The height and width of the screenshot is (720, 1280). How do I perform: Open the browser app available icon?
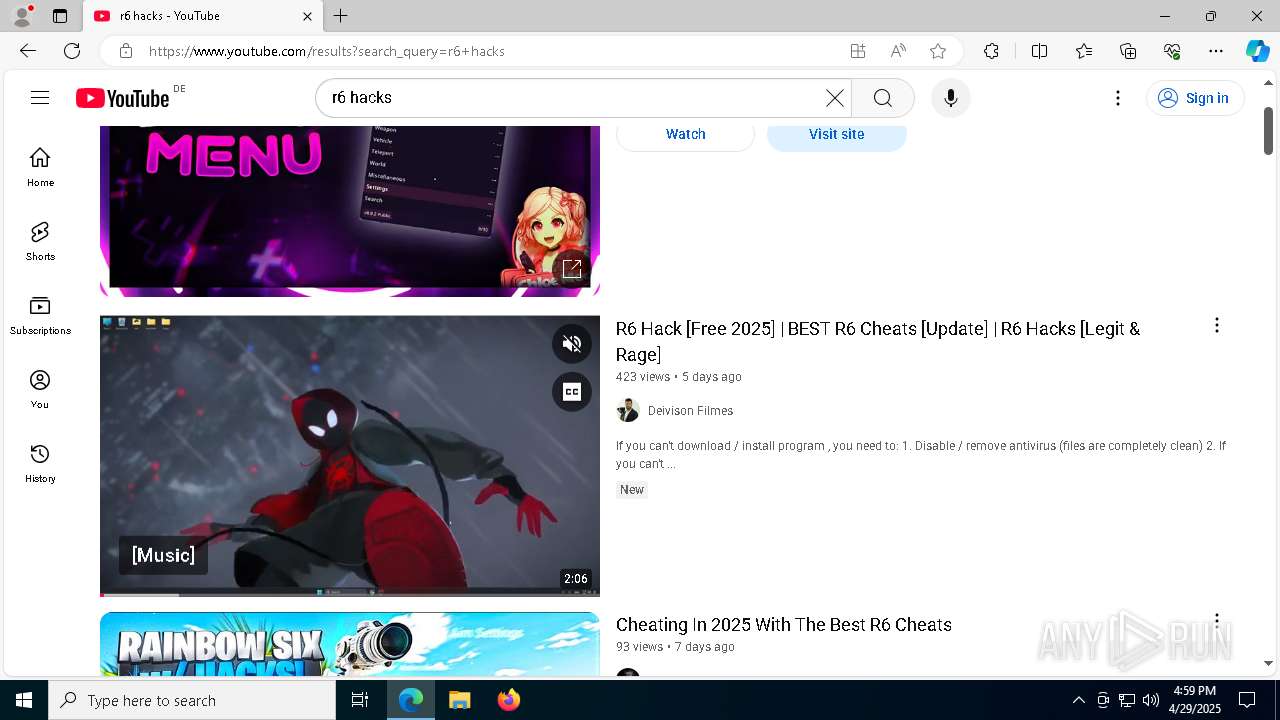click(857, 51)
